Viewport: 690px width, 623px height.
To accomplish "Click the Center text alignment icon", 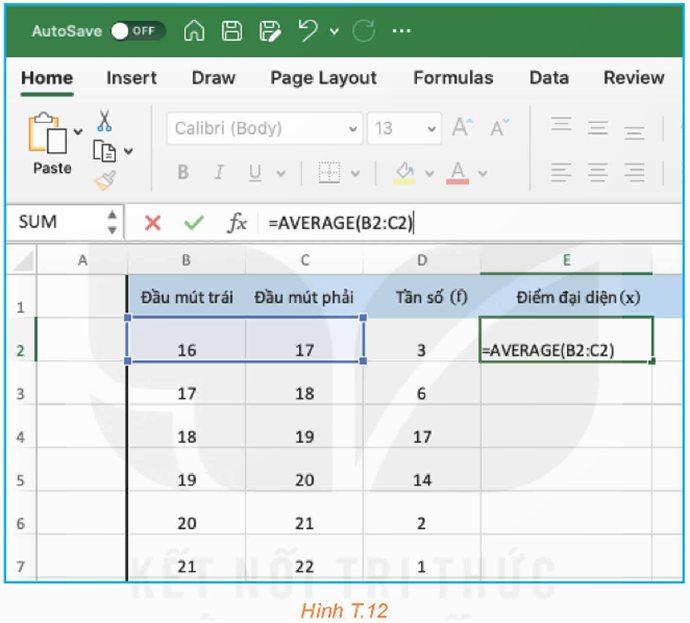I will point(598,172).
